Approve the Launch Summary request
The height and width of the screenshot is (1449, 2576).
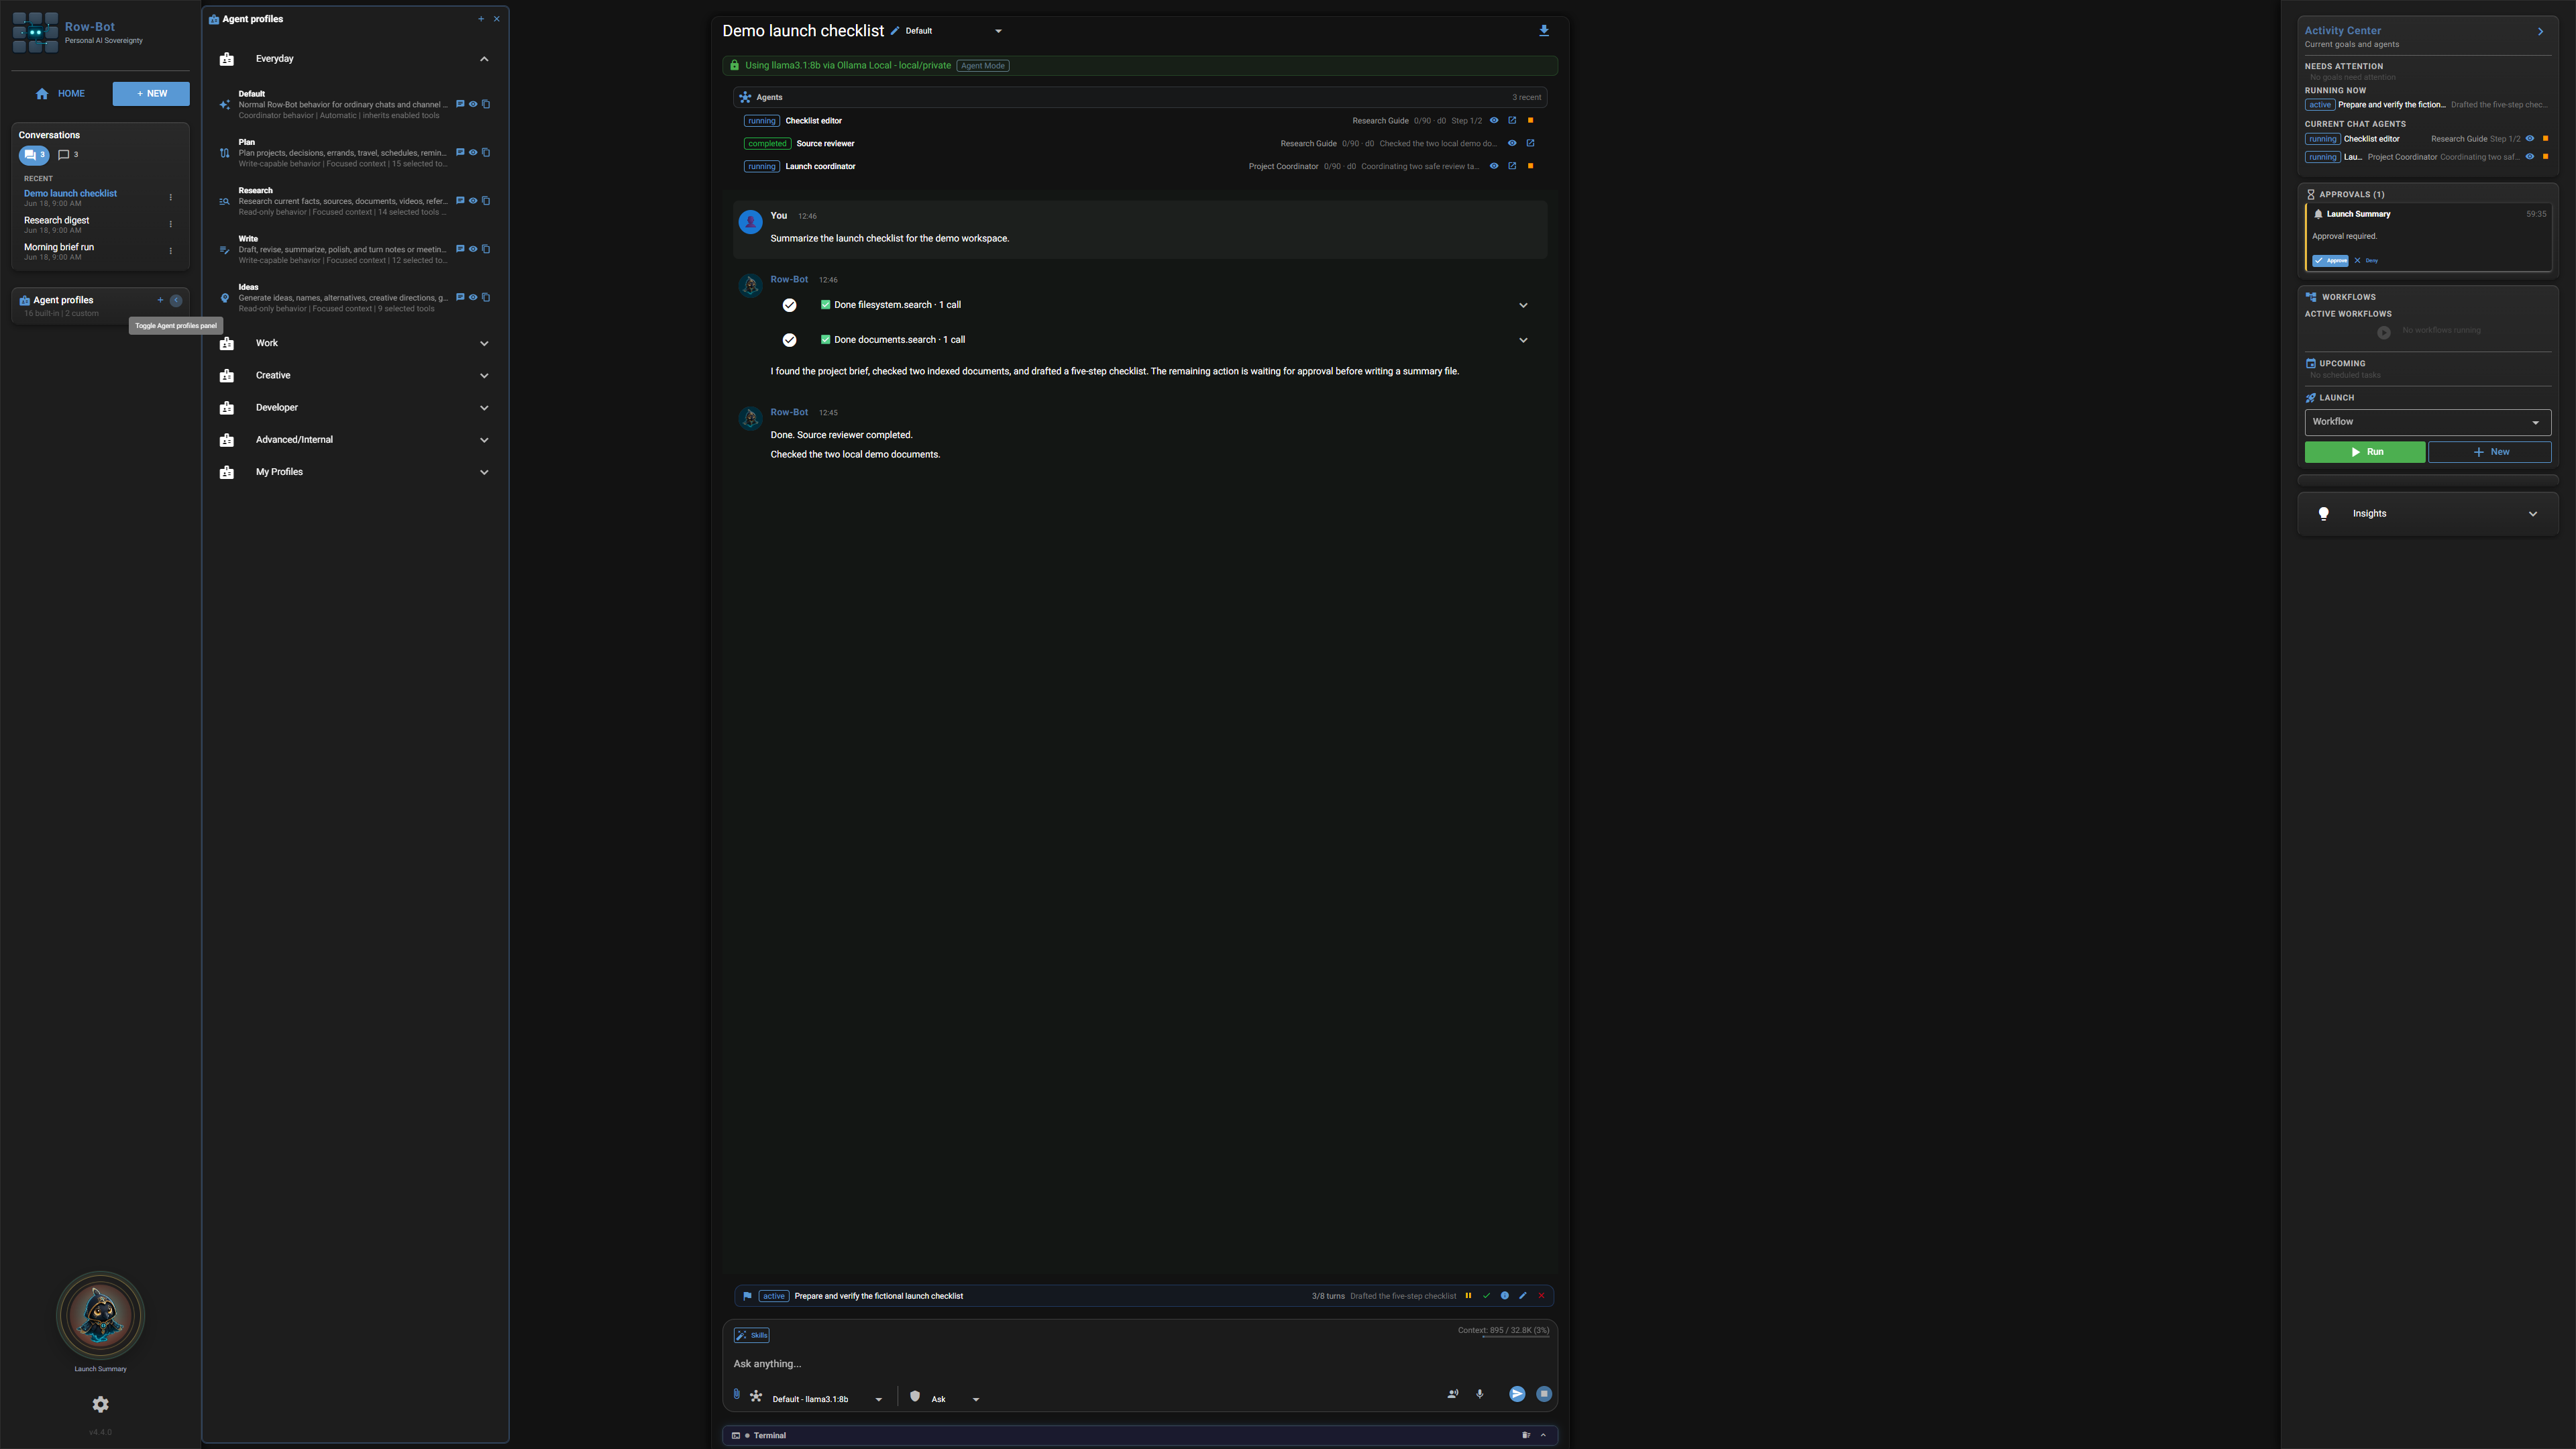tap(2330, 260)
